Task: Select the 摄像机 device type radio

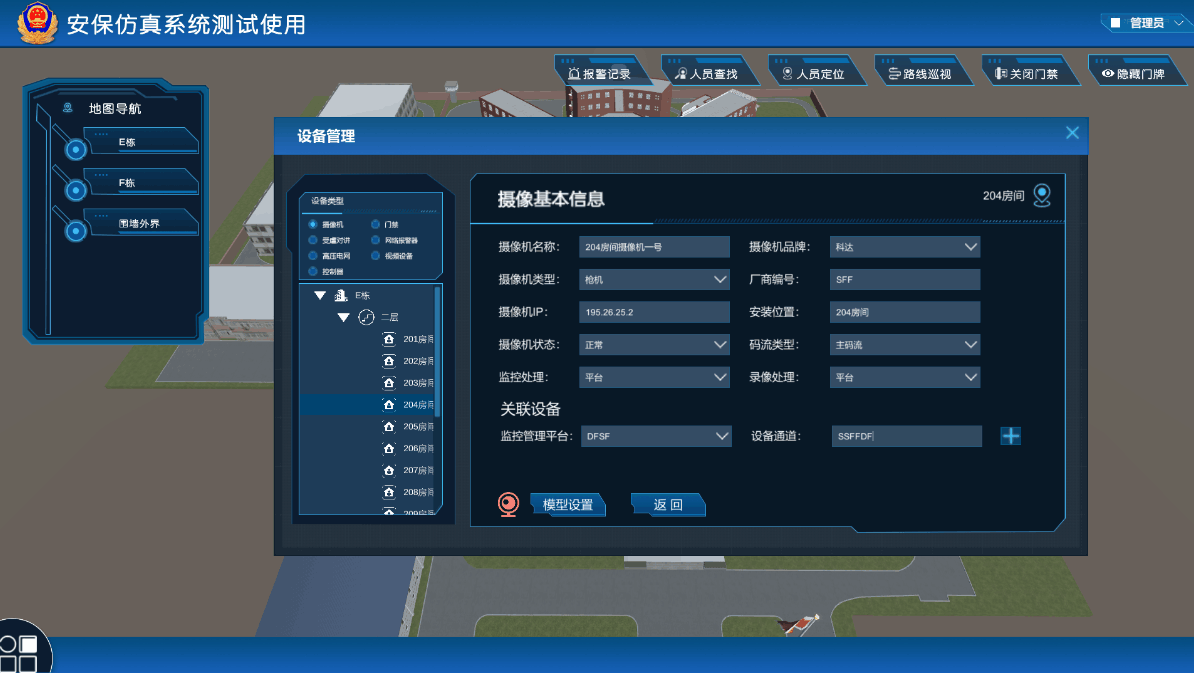Action: click(x=313, y=225)
